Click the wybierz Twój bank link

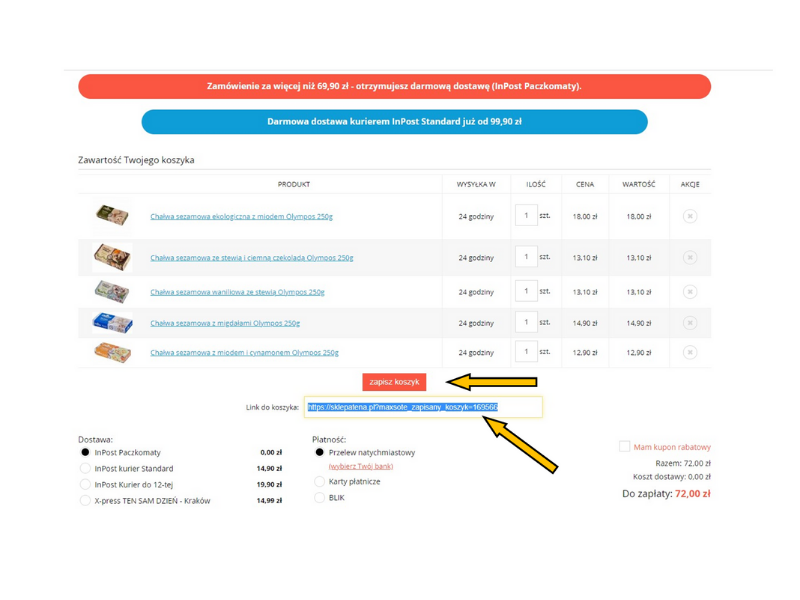click(x=361, y=466)
